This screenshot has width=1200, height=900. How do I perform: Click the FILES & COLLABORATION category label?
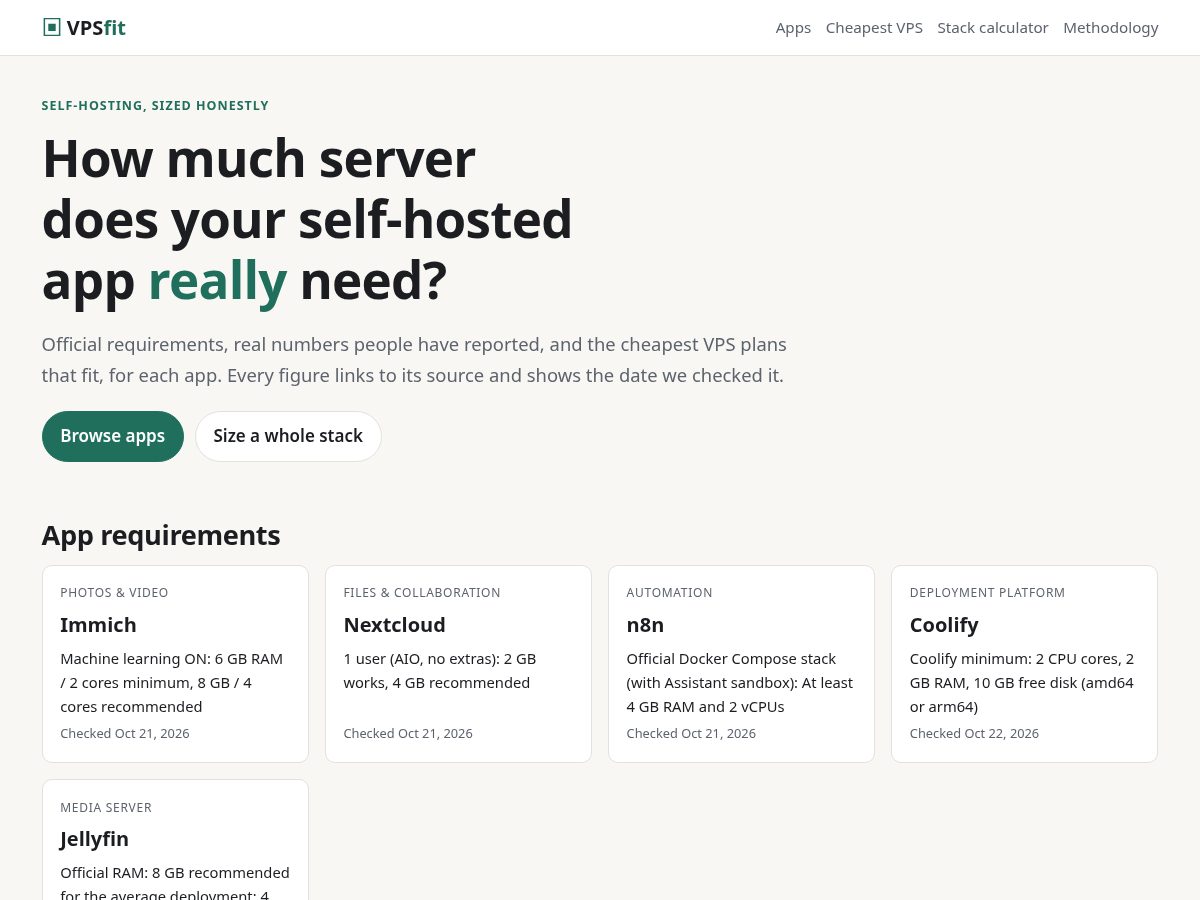point(422,593)
